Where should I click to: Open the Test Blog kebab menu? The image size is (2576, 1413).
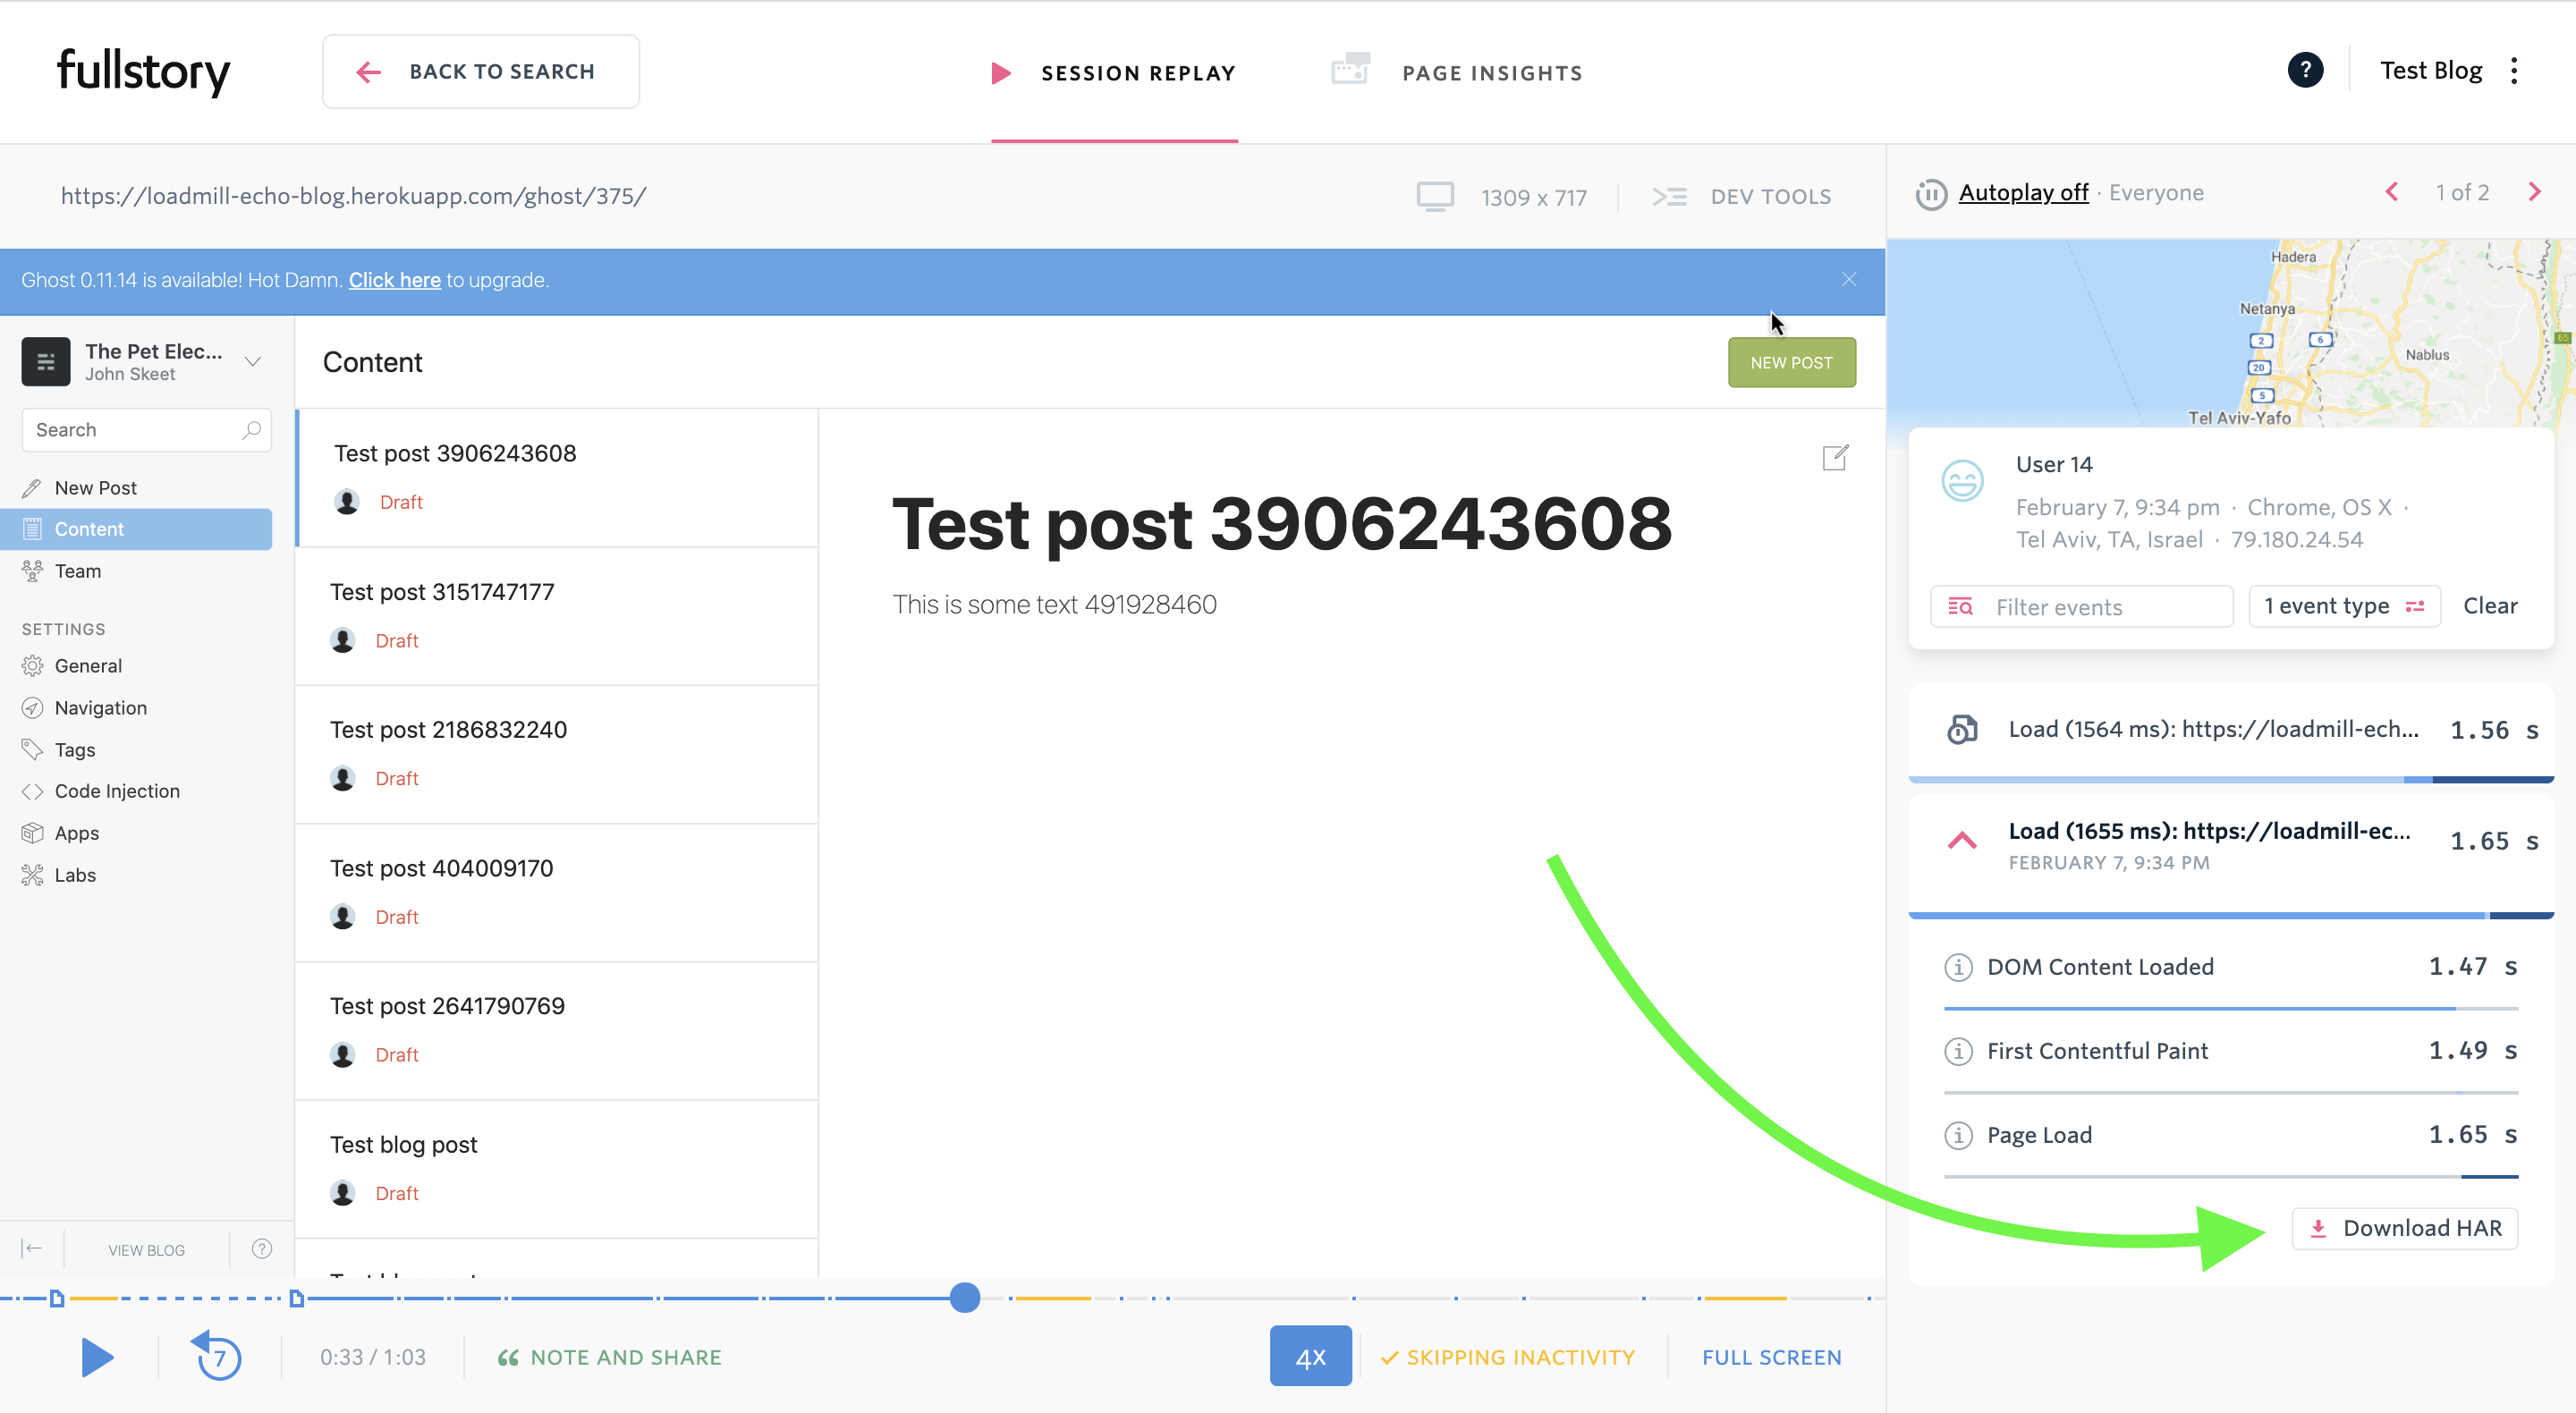pos(2514,70)
